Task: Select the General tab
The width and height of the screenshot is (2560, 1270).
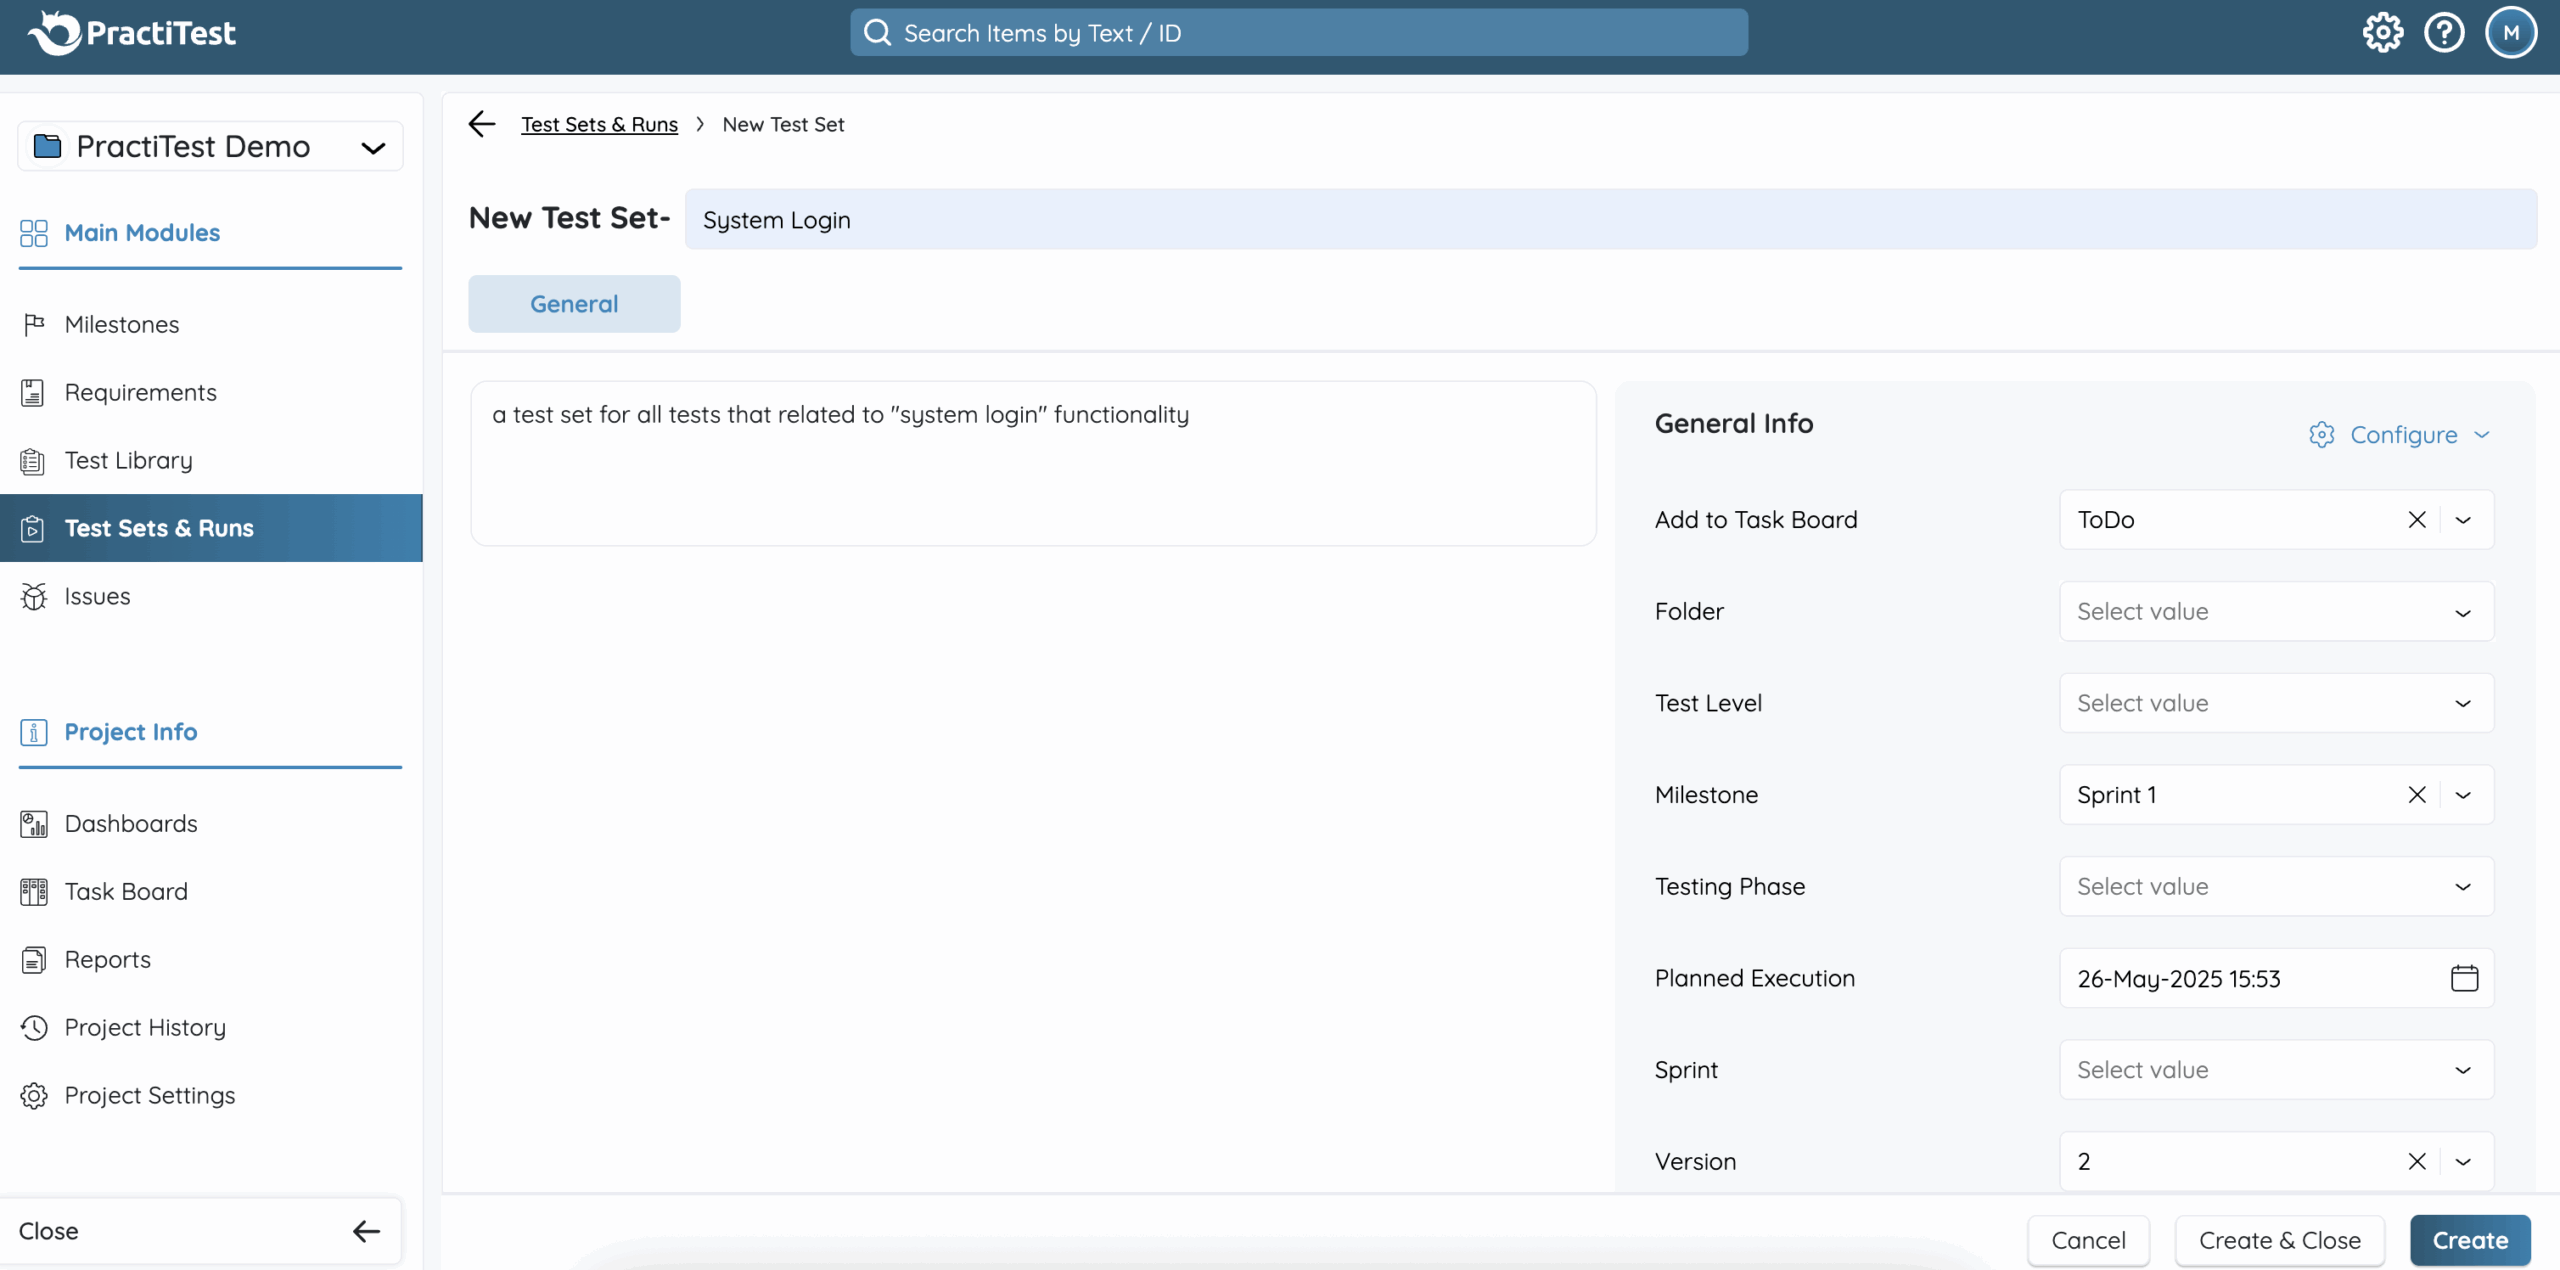Action: tap(574, 304)
